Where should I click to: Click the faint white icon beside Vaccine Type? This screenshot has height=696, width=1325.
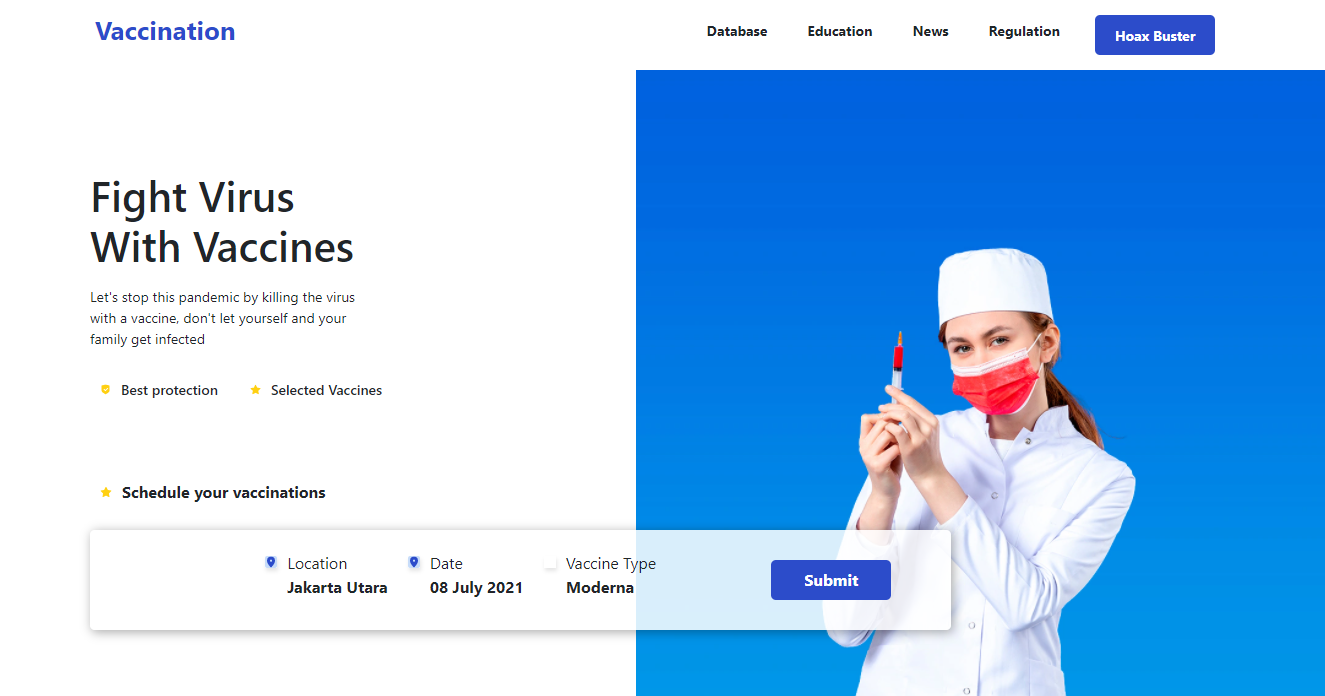click(550, 564)
